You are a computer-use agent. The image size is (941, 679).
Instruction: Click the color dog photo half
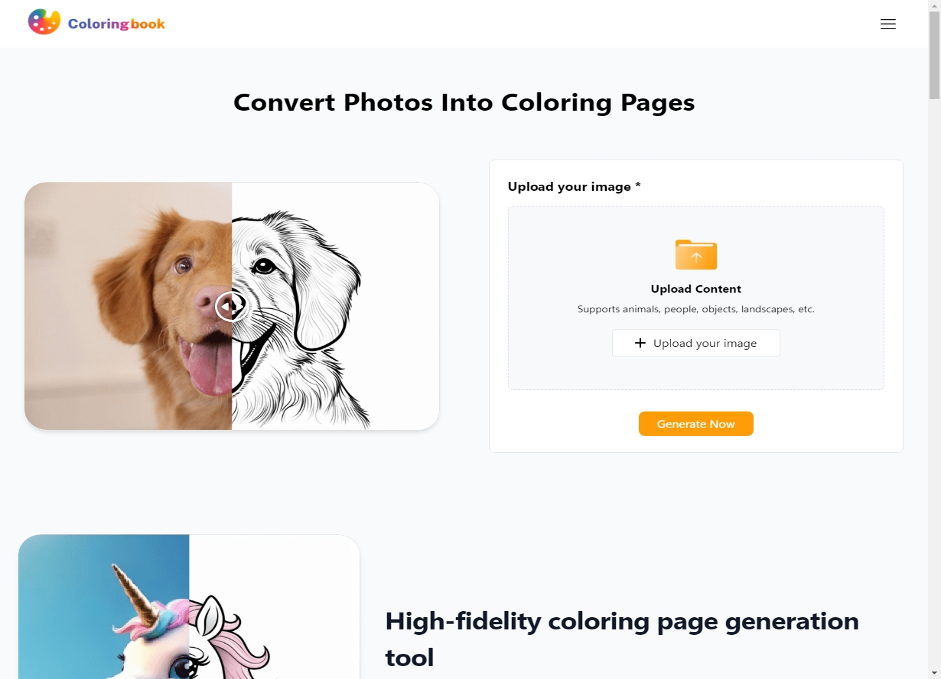(128, 306)
